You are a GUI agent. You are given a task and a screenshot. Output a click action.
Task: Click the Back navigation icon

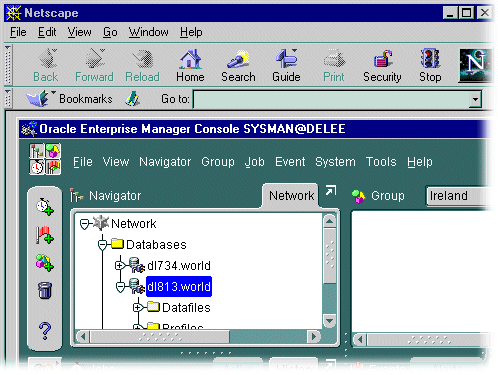pyautogui.click(x=47, y=58)
